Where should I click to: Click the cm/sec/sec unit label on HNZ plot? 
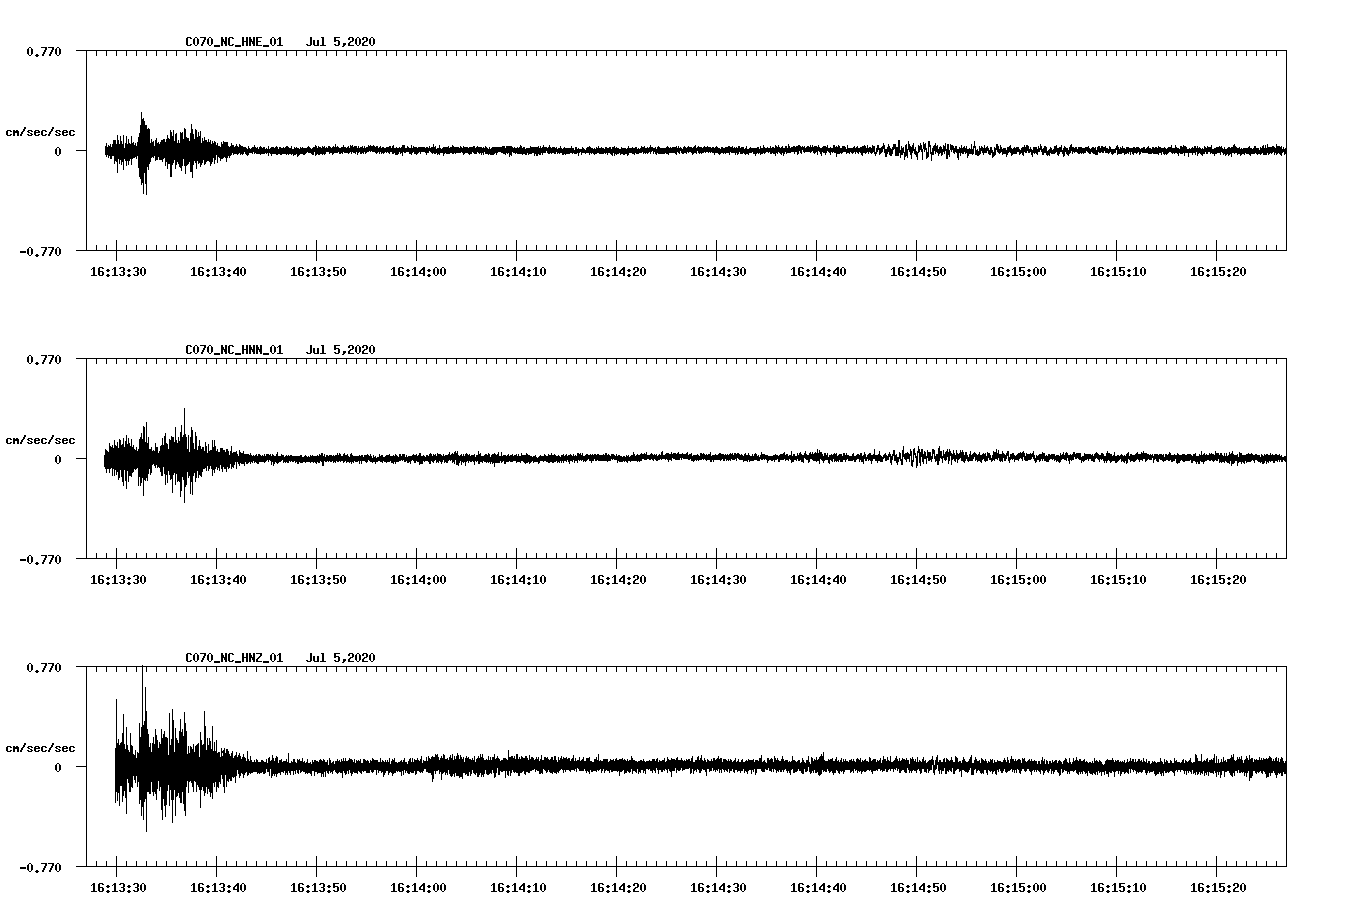[40, 748]
